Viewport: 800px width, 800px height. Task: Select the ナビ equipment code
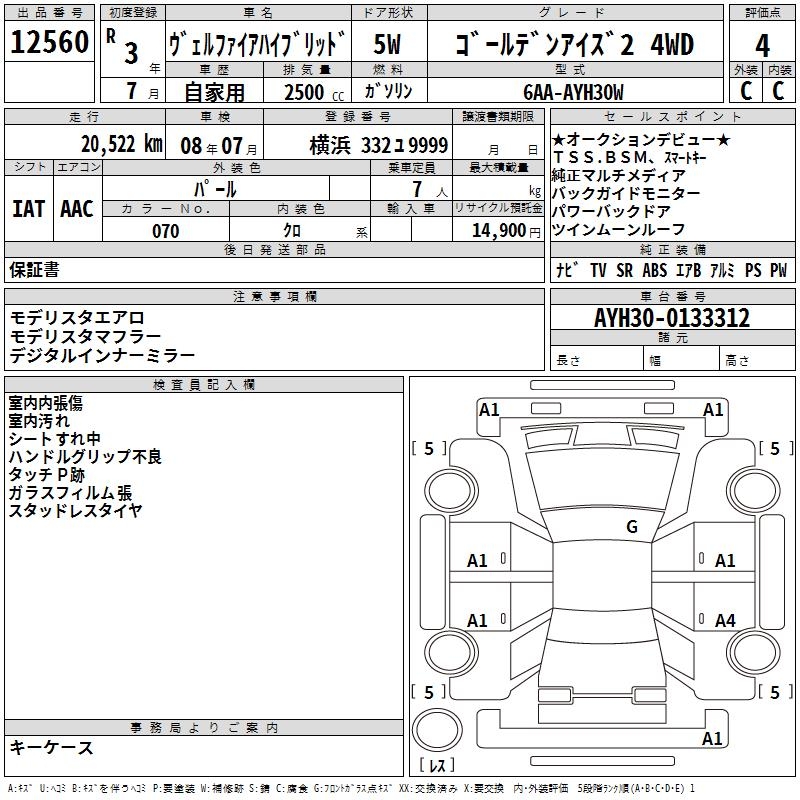click(567, 270)
